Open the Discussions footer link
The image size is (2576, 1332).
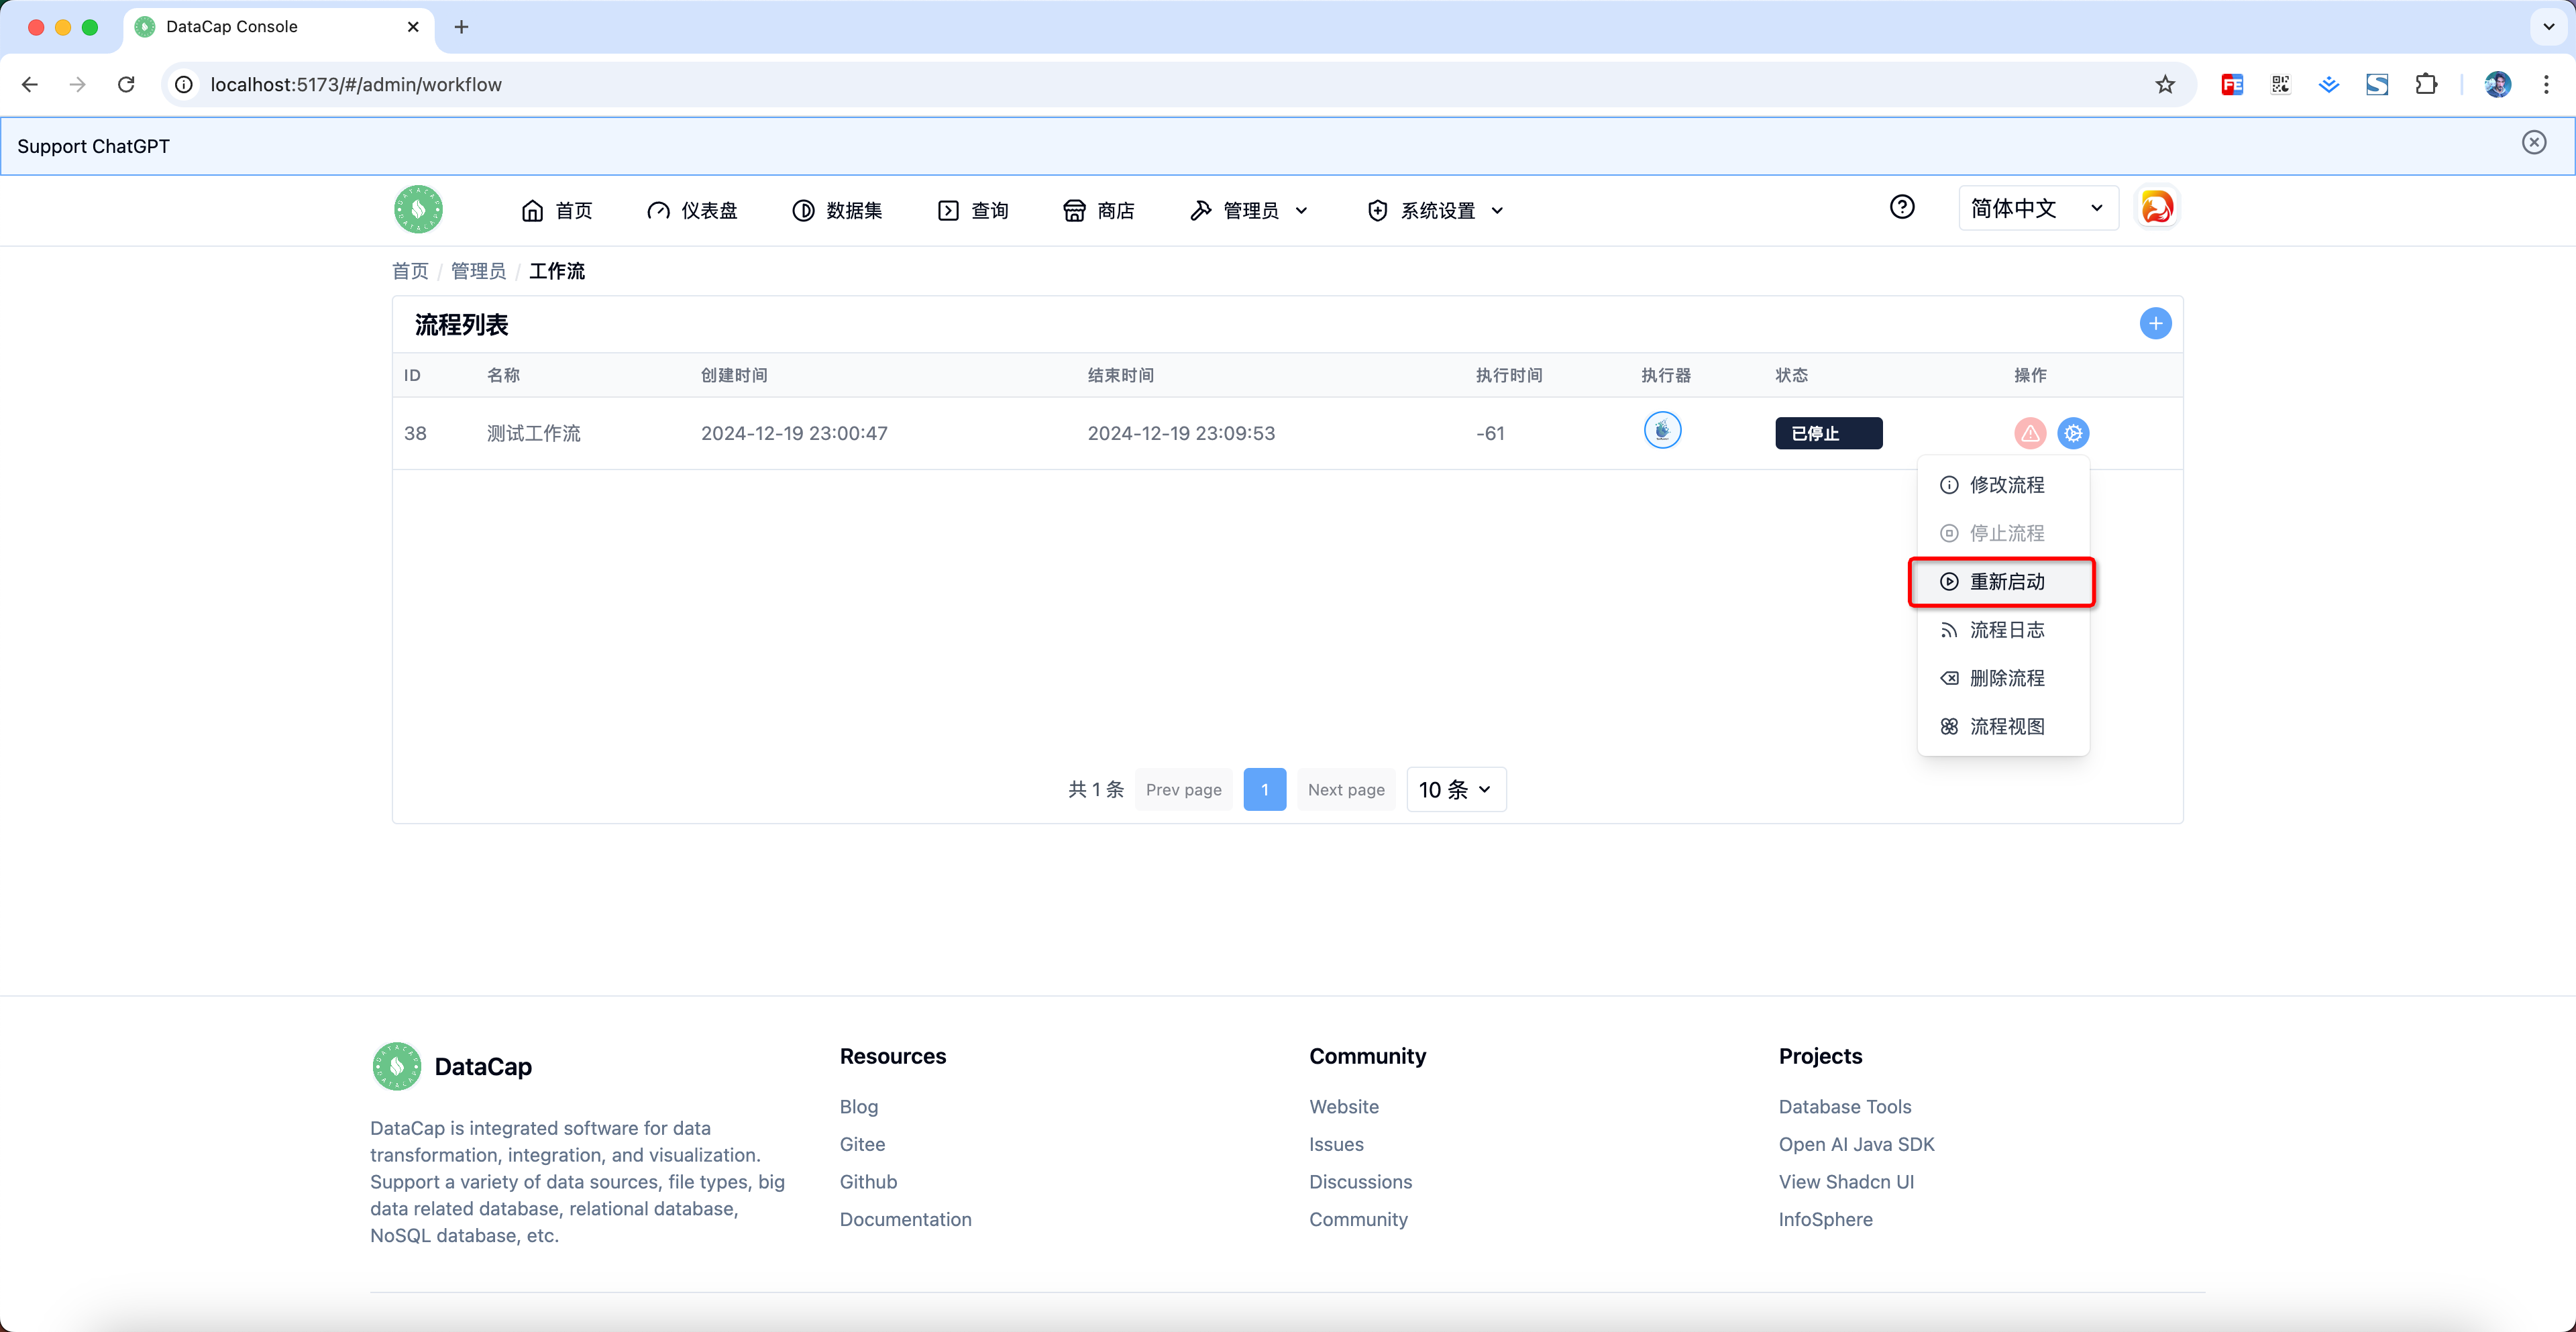pyautogui.click(x=1360, y=1181)
